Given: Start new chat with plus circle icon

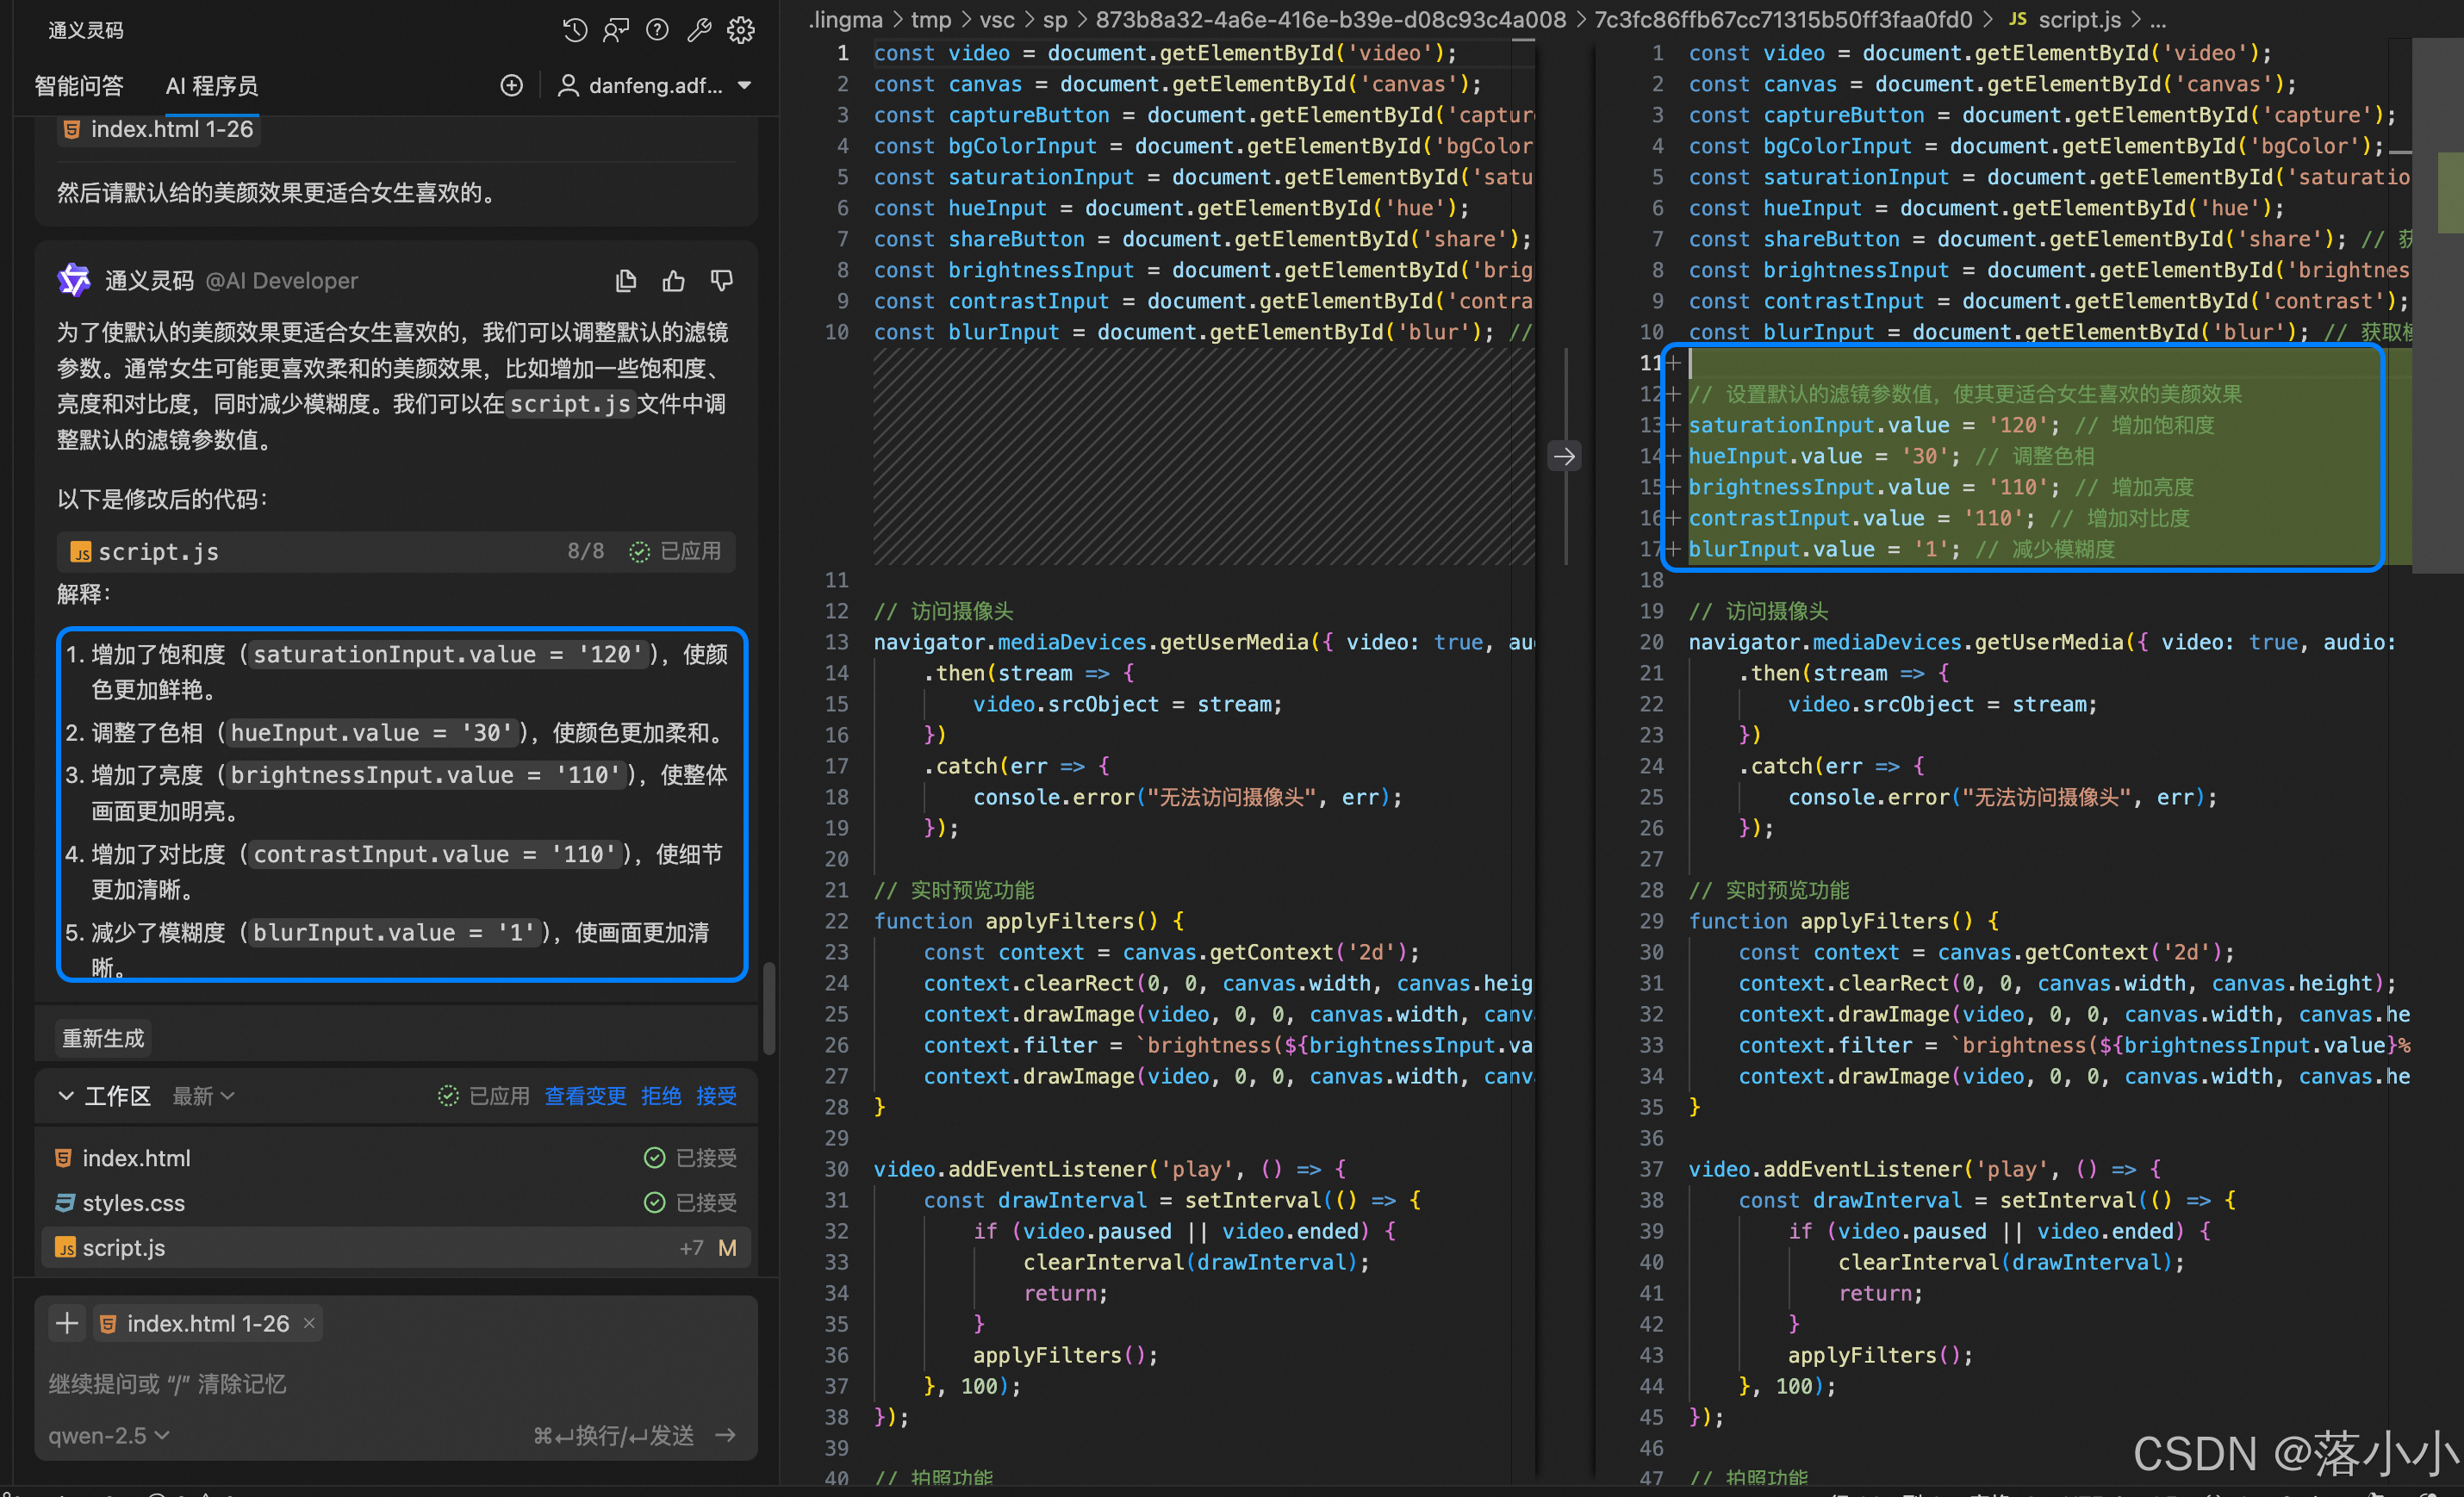Looking at the screenshot, I should [511, 86].
